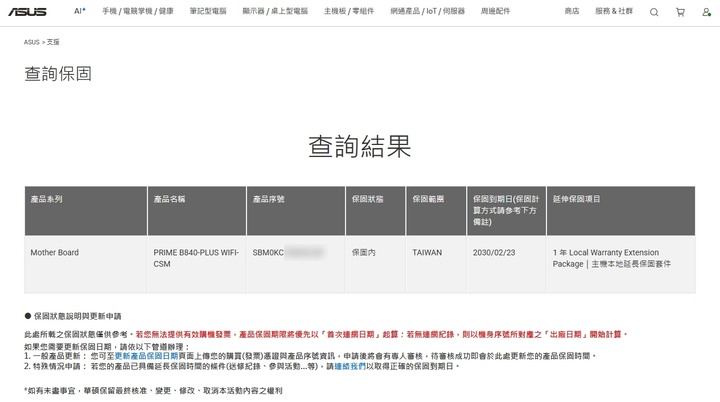Open the 更新產品保固日期 link
Image resolution: width=720 pixels, height=402 pixels.
(x=146, y=356)
